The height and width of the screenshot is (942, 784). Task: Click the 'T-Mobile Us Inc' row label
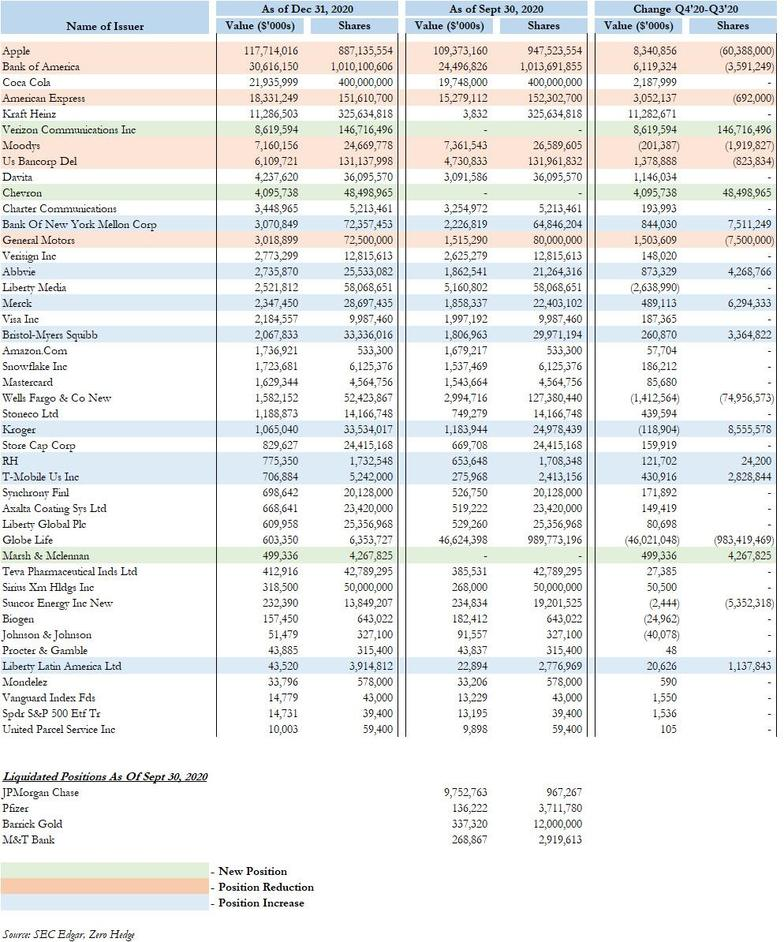coord(40,476)
